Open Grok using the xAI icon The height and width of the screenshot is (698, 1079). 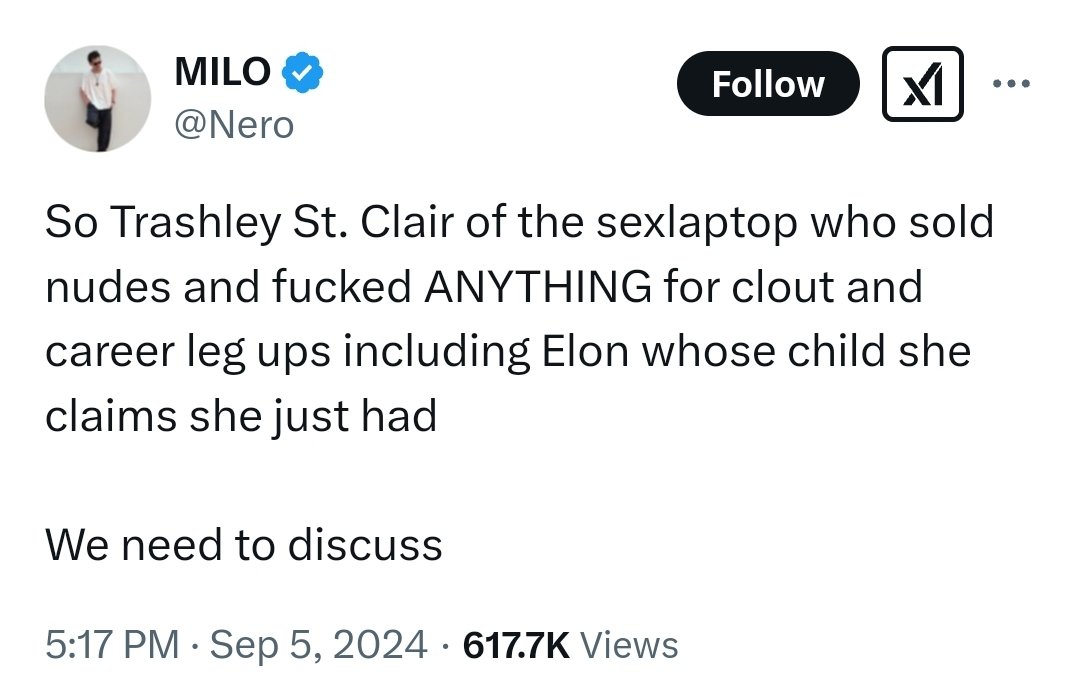pos(922,84)
